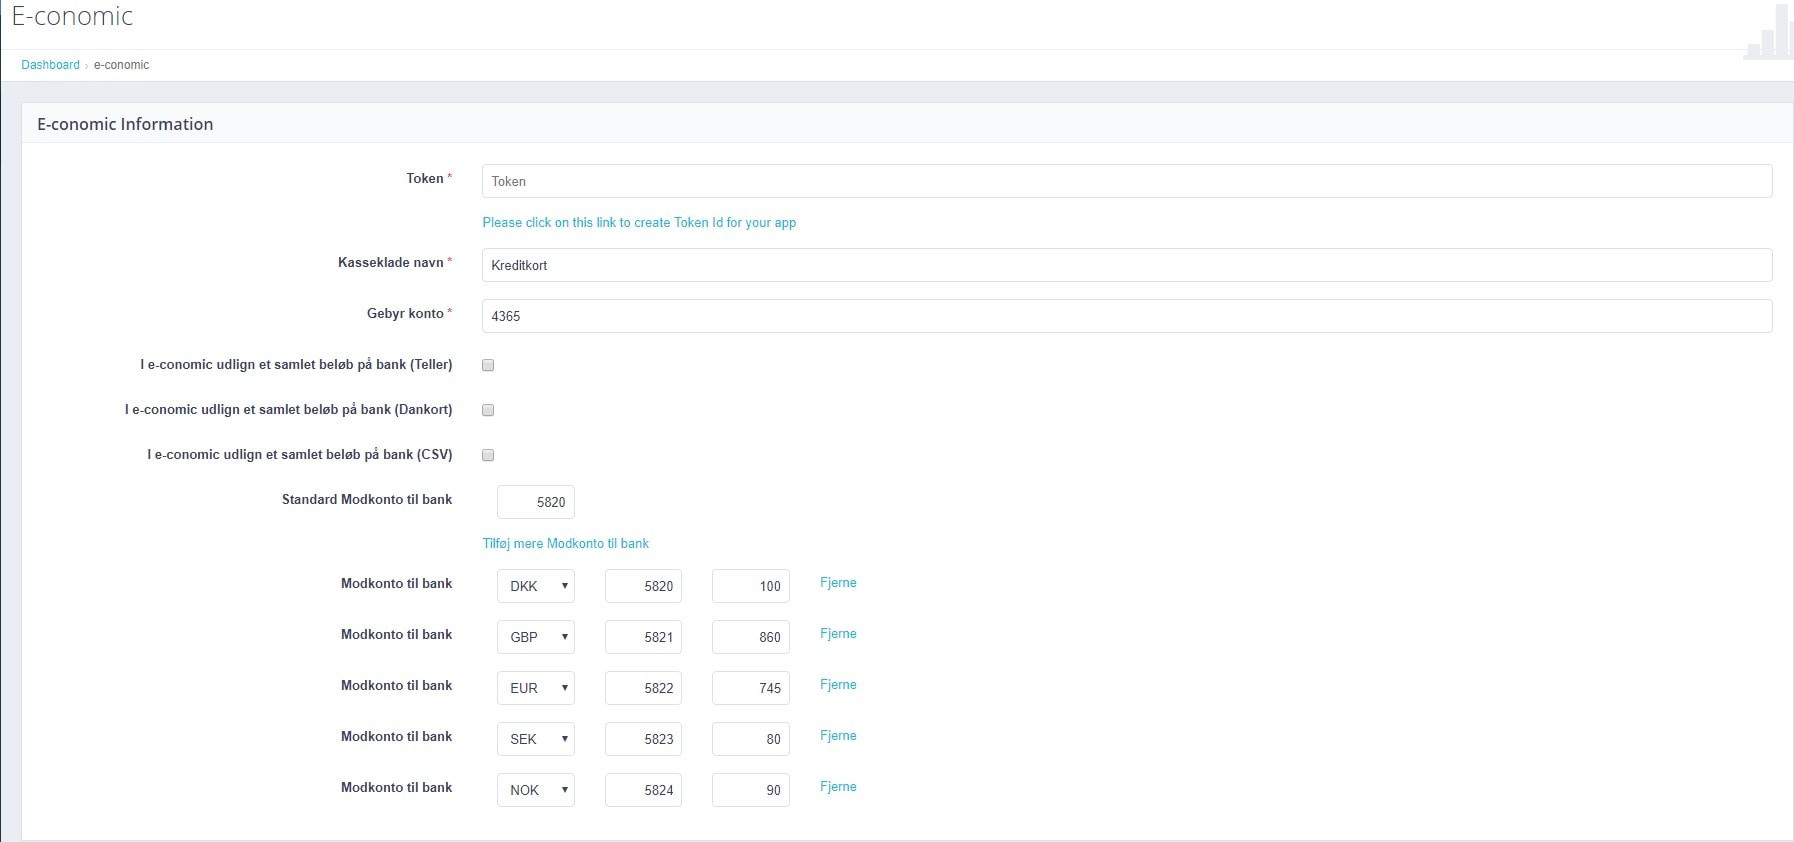The image size is (1794, 842).
Task: Enable the Teller bank settlement checkbox
Action: point(488,365)
